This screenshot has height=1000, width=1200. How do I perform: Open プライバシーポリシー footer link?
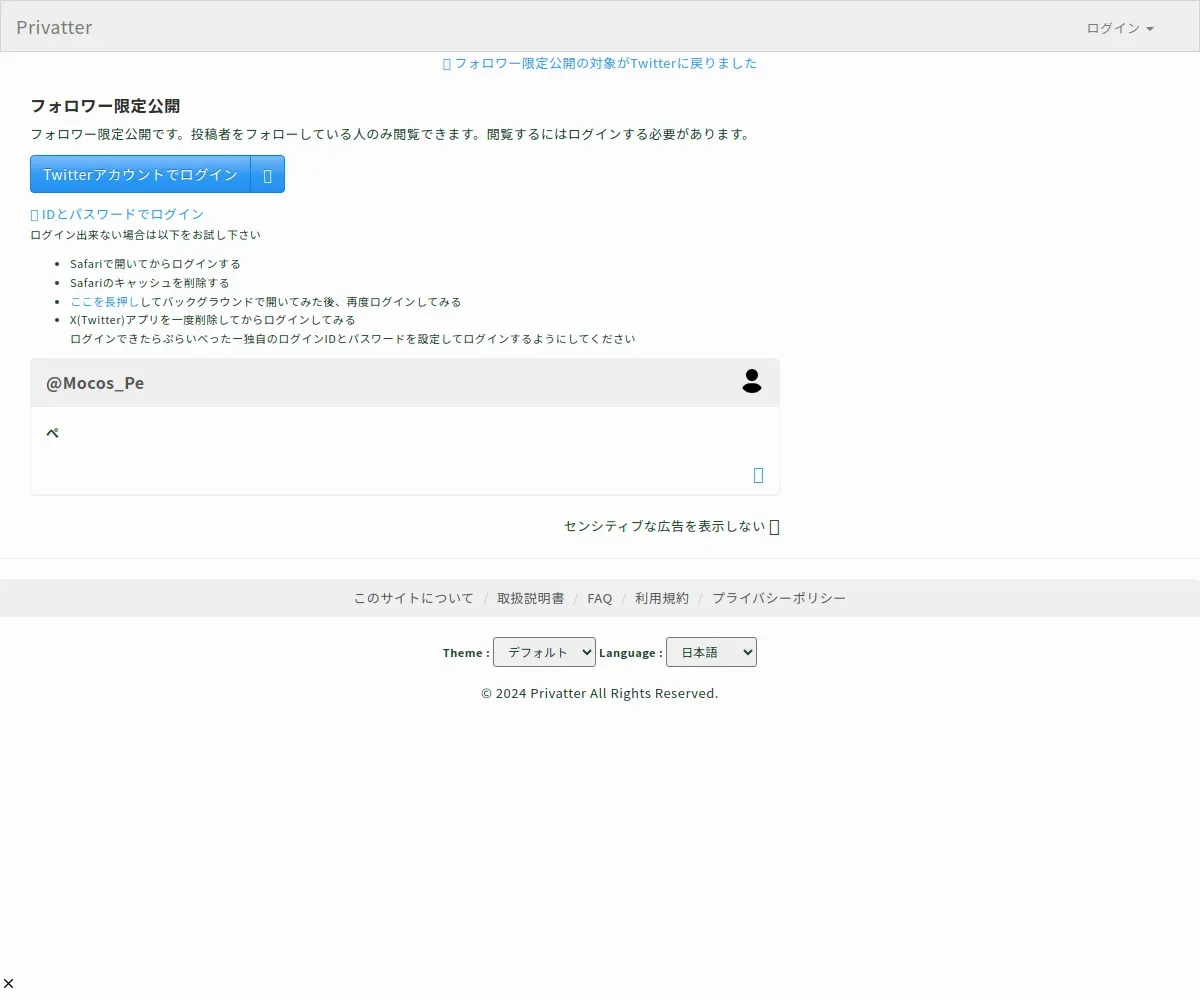click(779, 598)
